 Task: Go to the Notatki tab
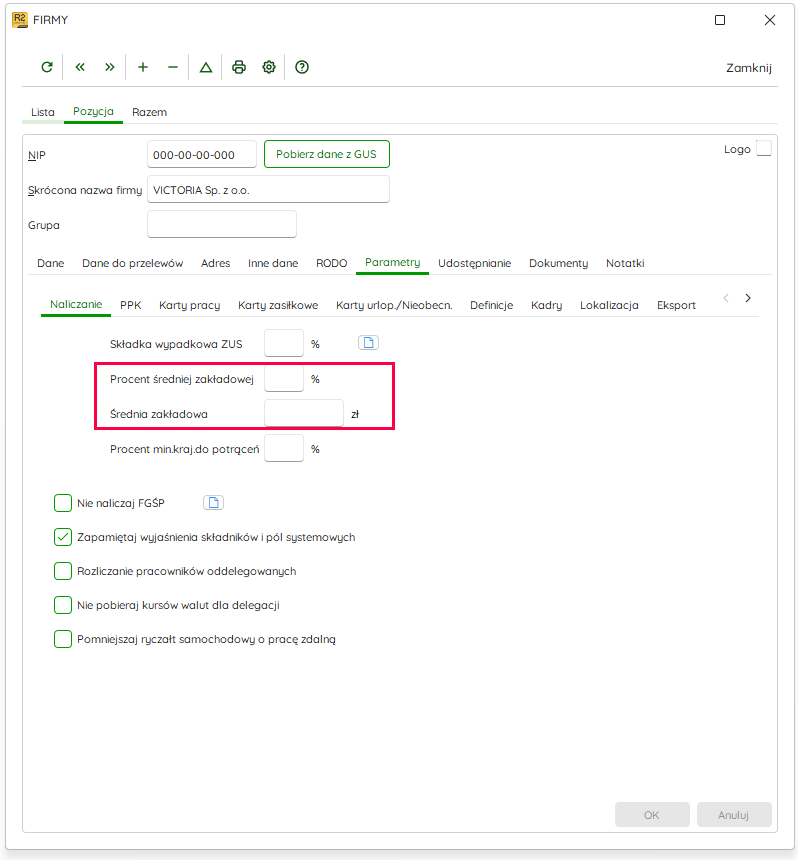tap(625, 263)
